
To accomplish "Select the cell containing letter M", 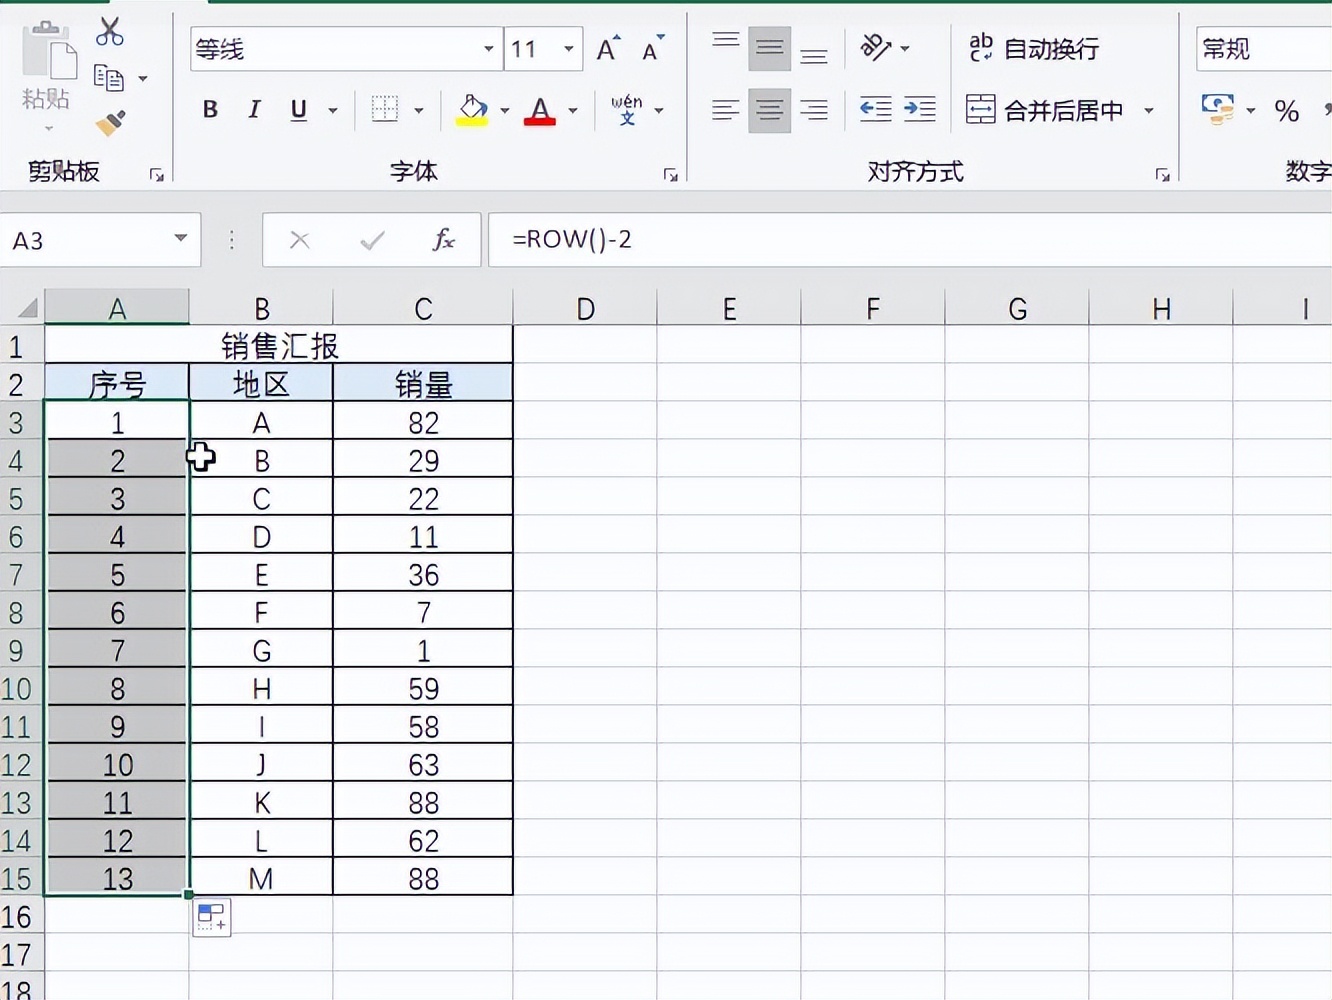I will (261, 878).
